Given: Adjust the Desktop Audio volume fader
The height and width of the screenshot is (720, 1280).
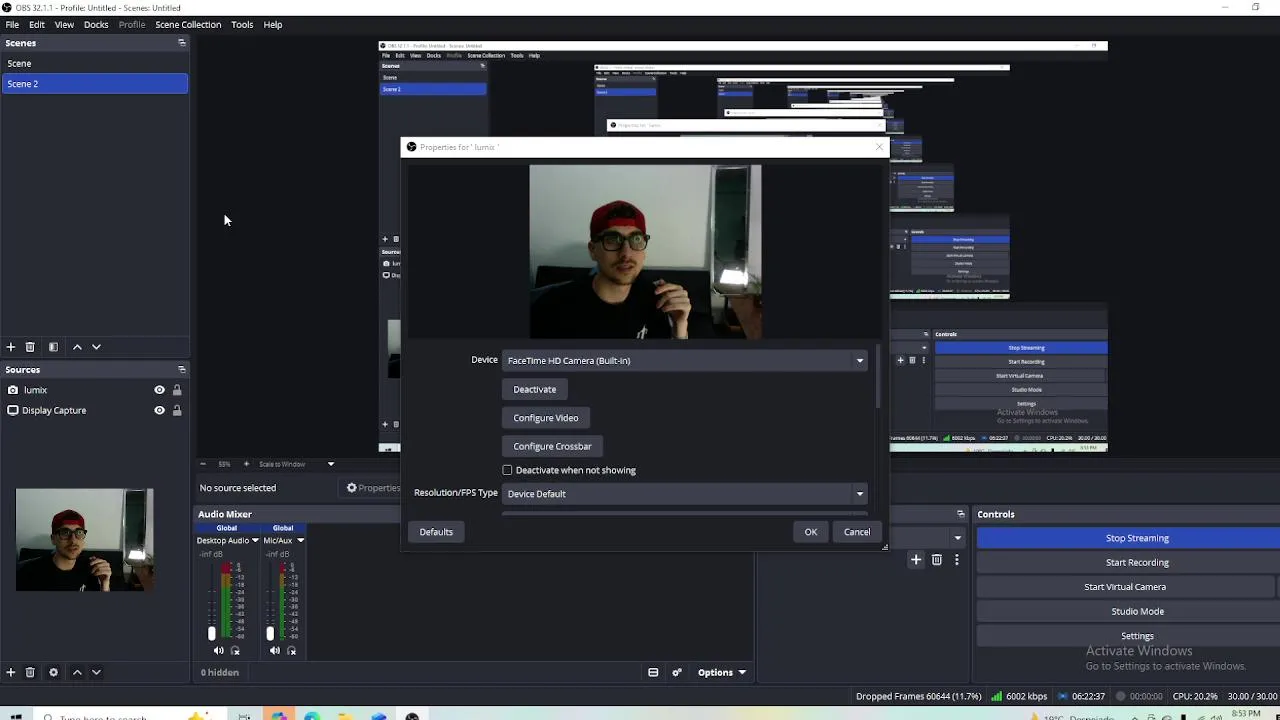Looking at the screenshot, I should (x=211, y=633).
